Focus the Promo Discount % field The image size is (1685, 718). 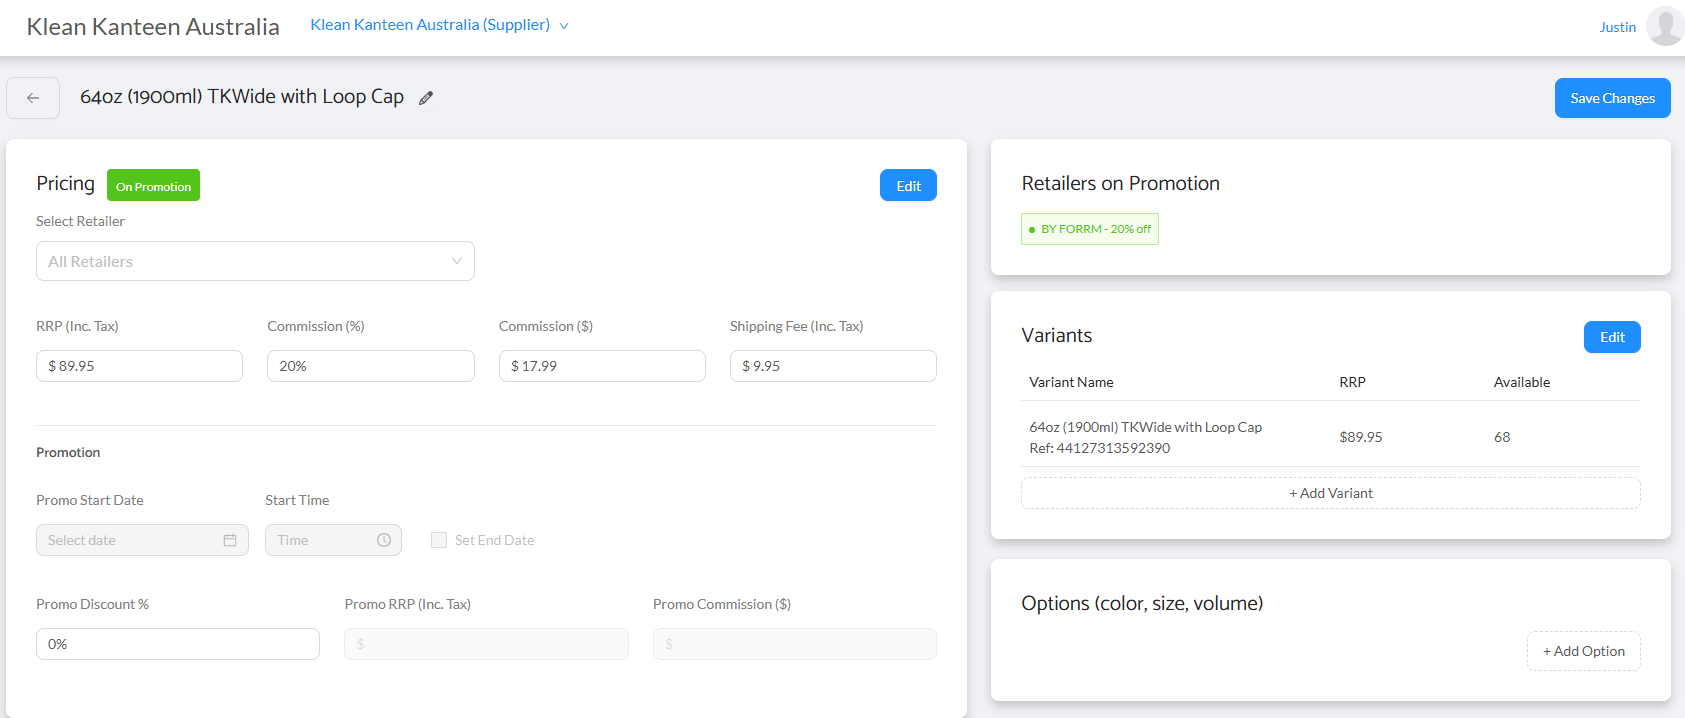178,644
